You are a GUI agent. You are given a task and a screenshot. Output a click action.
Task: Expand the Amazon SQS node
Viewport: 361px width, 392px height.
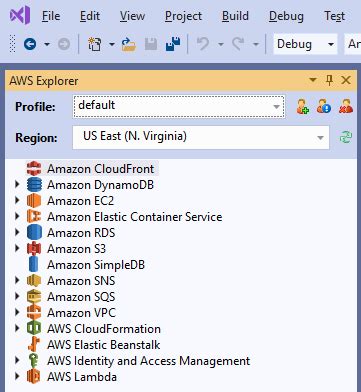point(18,296)
